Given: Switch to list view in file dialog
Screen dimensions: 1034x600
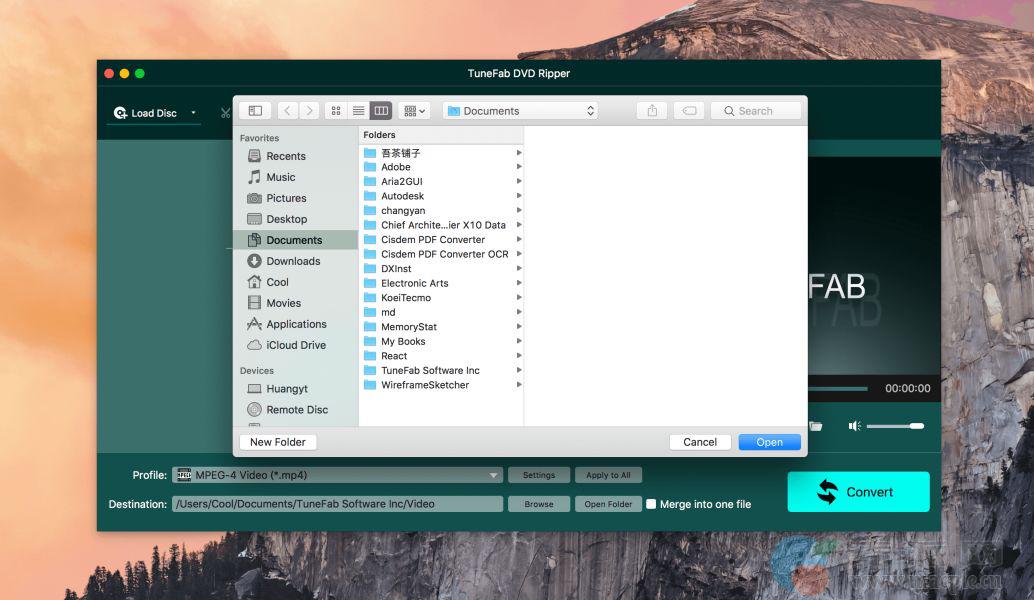Looking at the screenshot, I should point(358,111).
